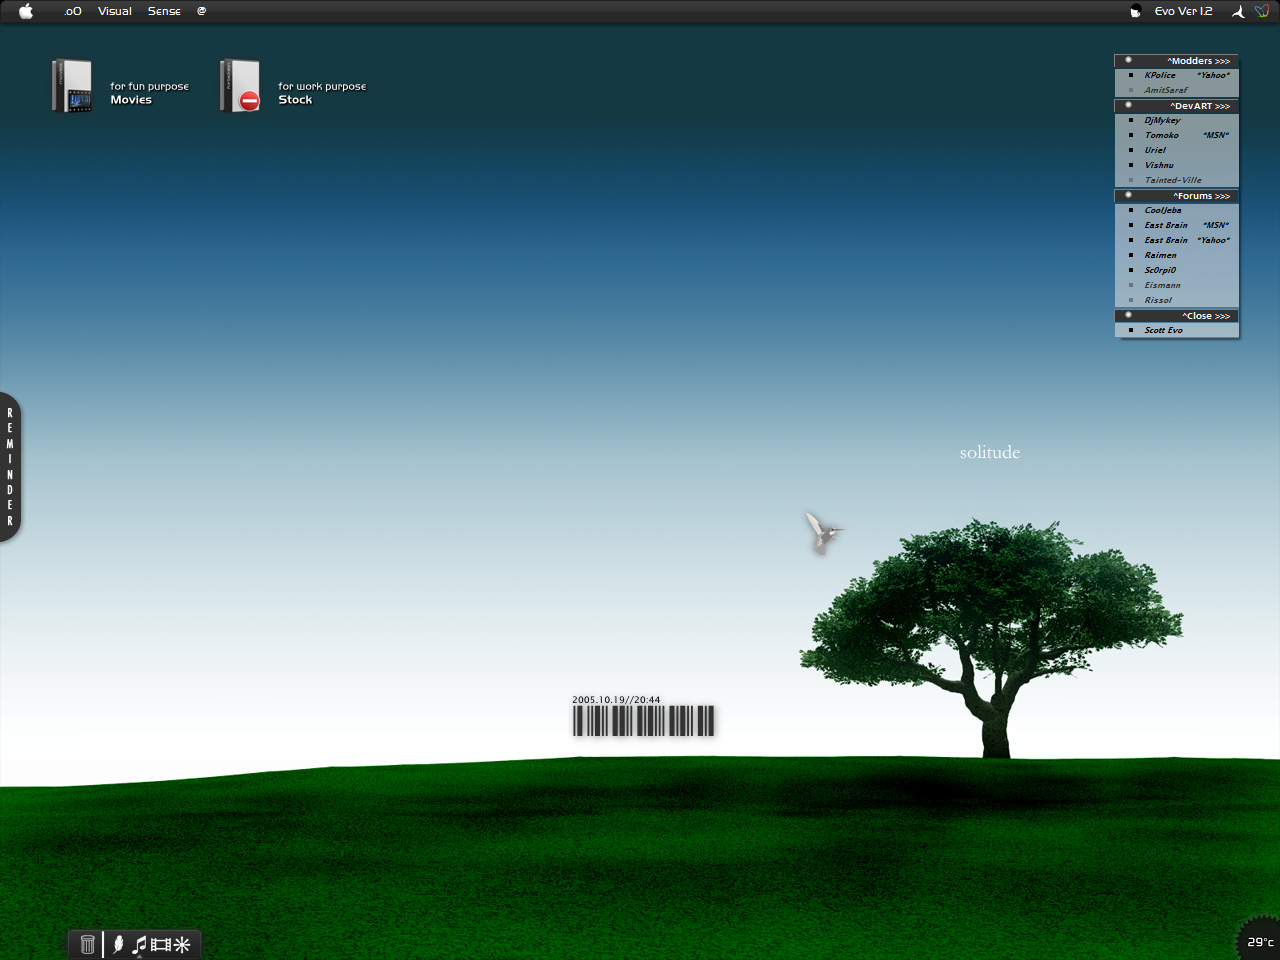
Task: Select East Brain contact tagged *Yahoo*
Action: click(1166, 240)
